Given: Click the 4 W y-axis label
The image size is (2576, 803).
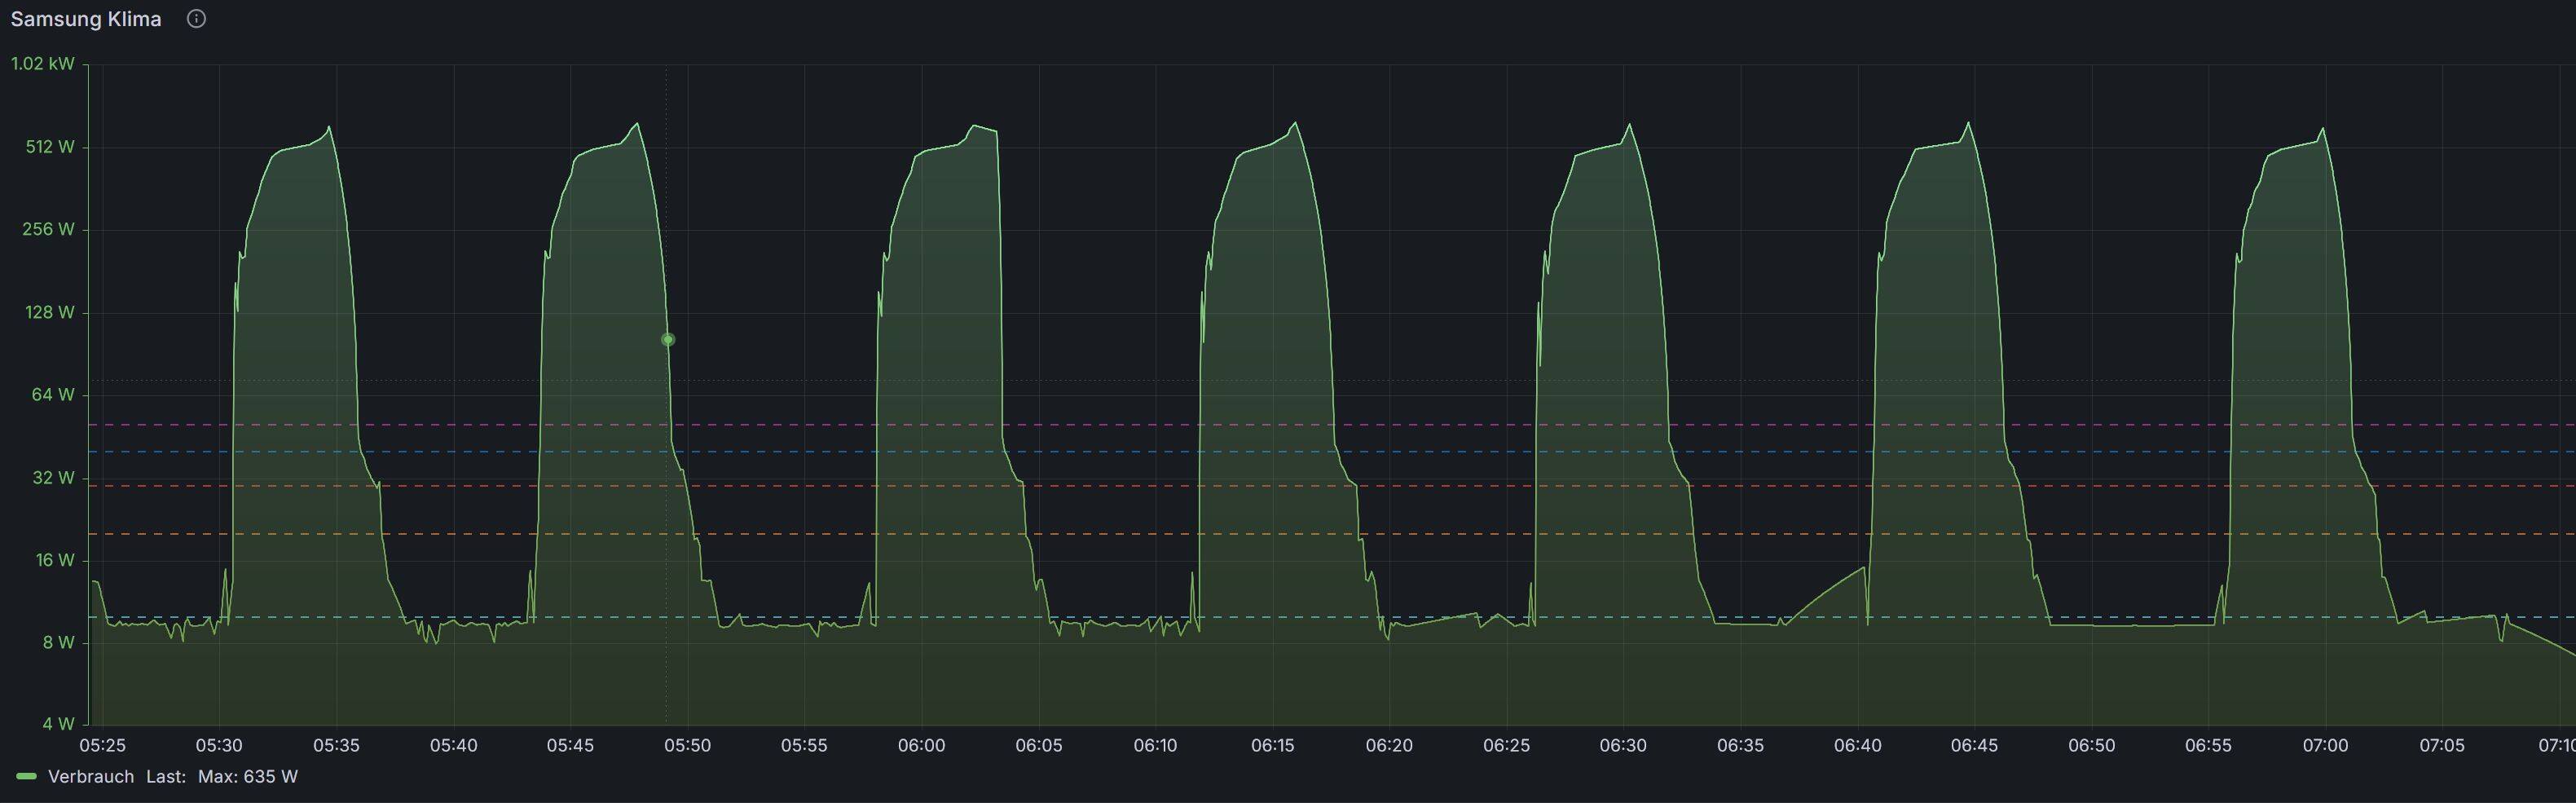Looking at the screenshot, I should (58, 724).
